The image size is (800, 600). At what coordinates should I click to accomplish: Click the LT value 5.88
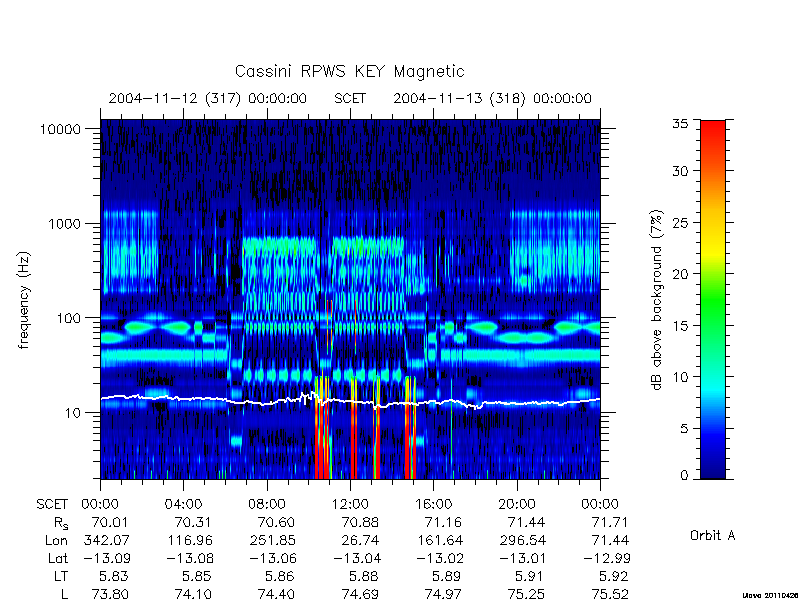pos(364,576)
